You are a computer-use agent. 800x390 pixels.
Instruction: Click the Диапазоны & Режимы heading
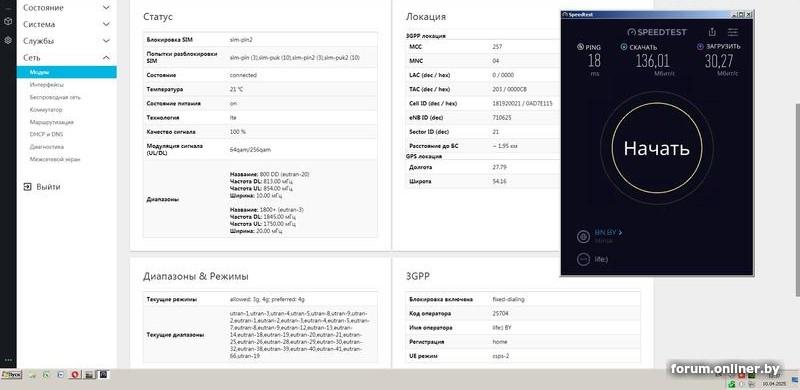point(196,277)
